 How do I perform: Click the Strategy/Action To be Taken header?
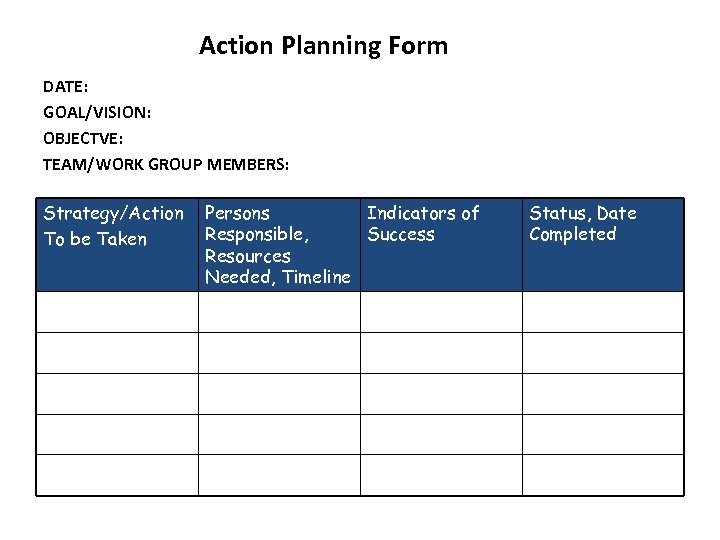[114, 226]
